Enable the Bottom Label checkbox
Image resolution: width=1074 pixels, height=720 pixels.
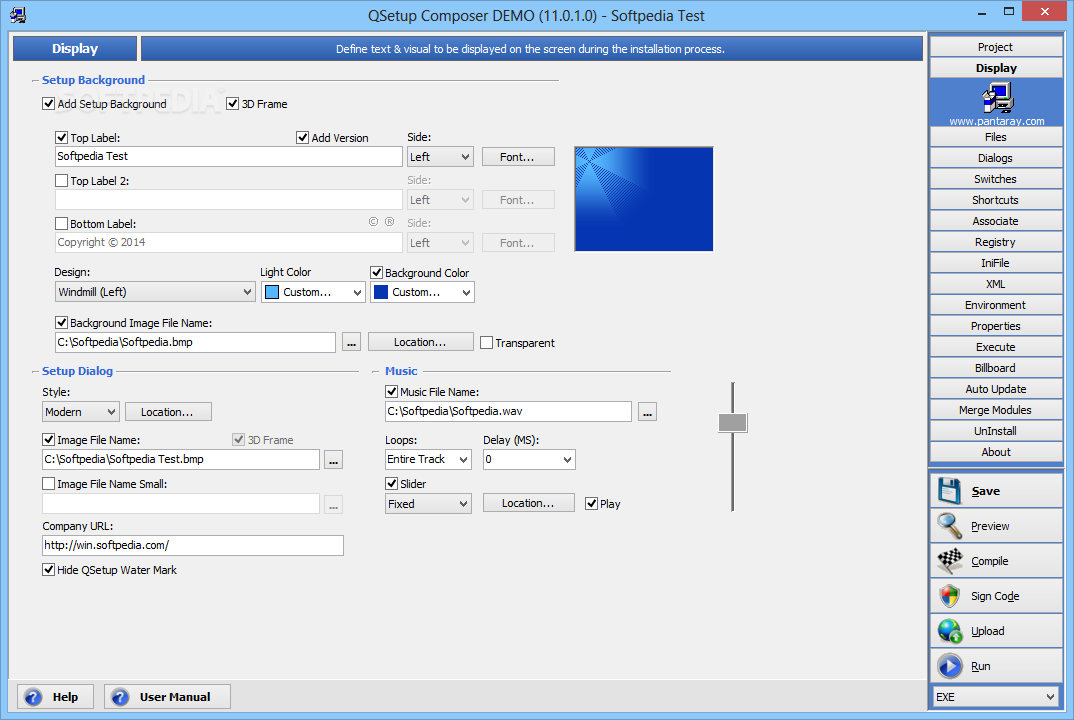click(x=61, y=223)
